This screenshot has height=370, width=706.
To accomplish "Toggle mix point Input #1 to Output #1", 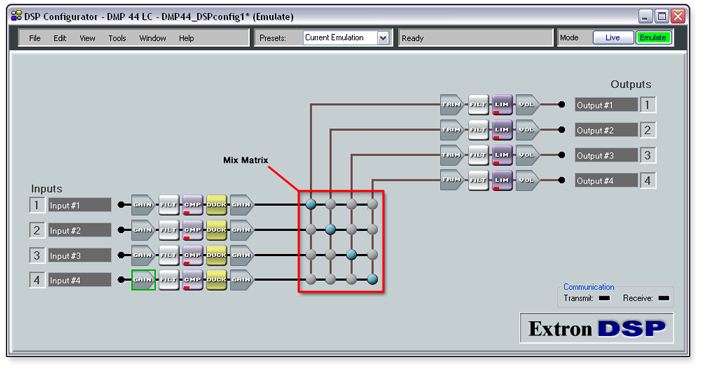I will coord(311,204).
